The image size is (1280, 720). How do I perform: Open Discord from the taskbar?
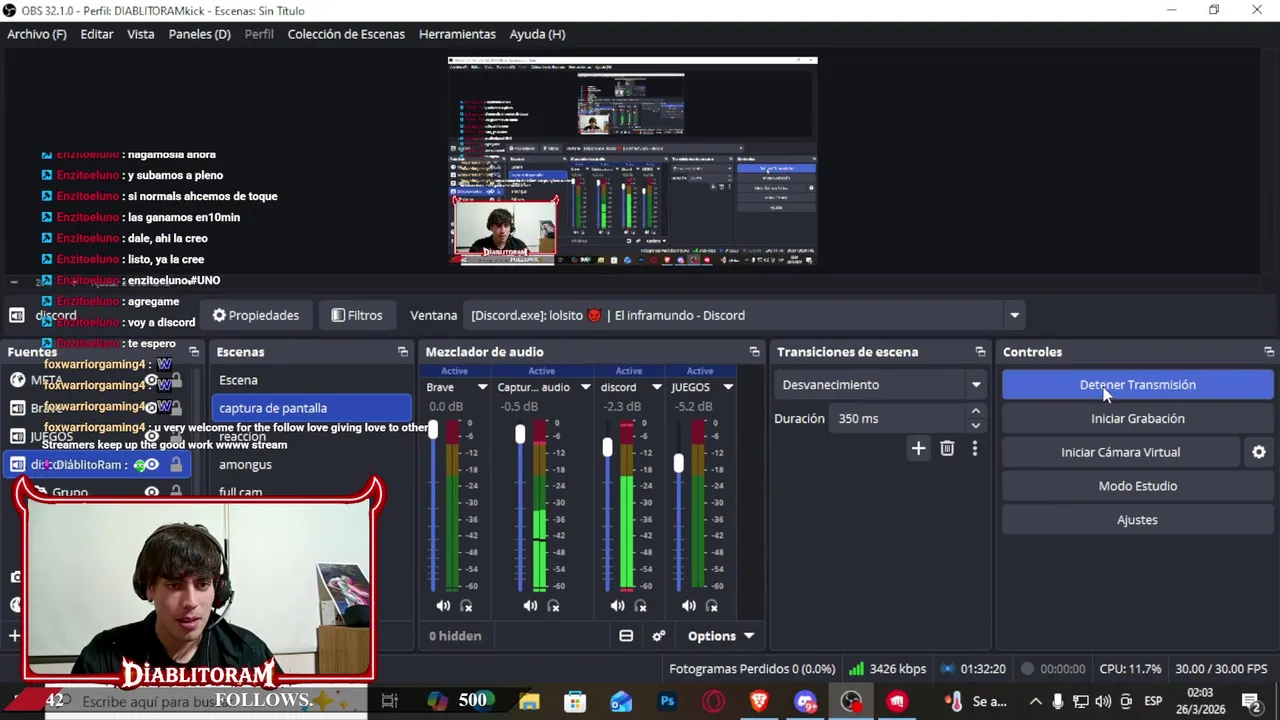(x=805, y=701)
